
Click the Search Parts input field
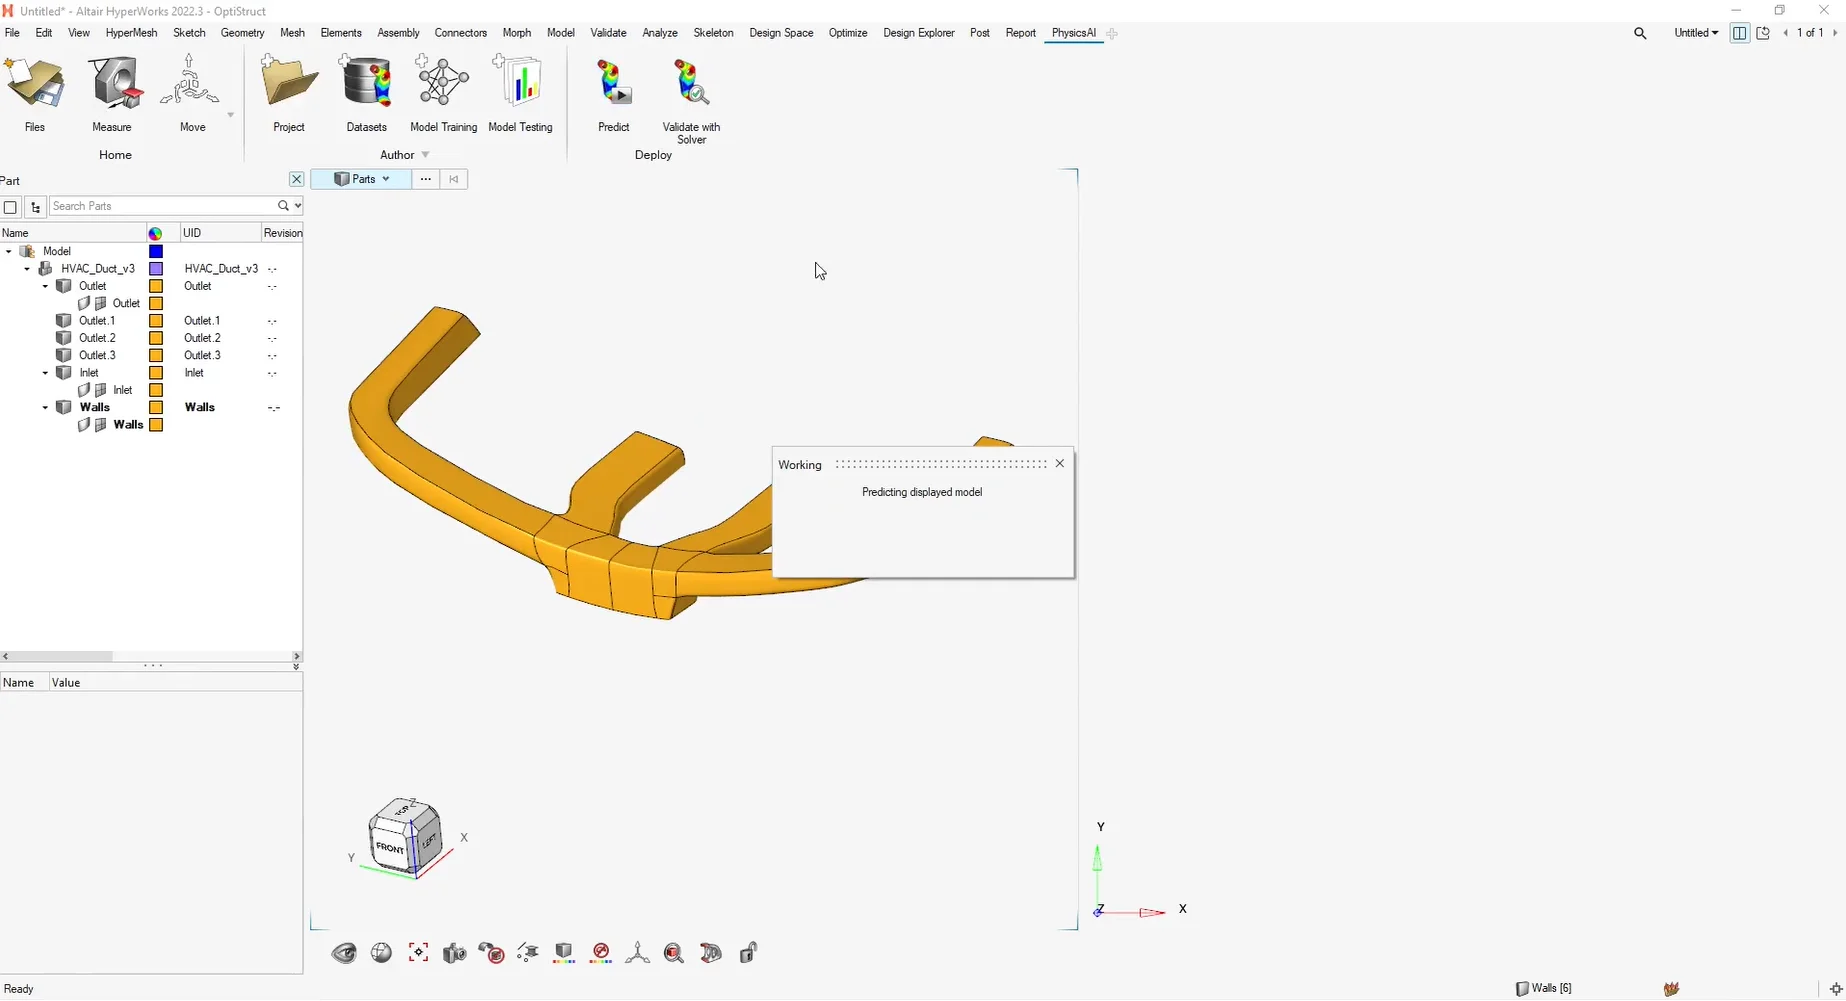(162, 206)
